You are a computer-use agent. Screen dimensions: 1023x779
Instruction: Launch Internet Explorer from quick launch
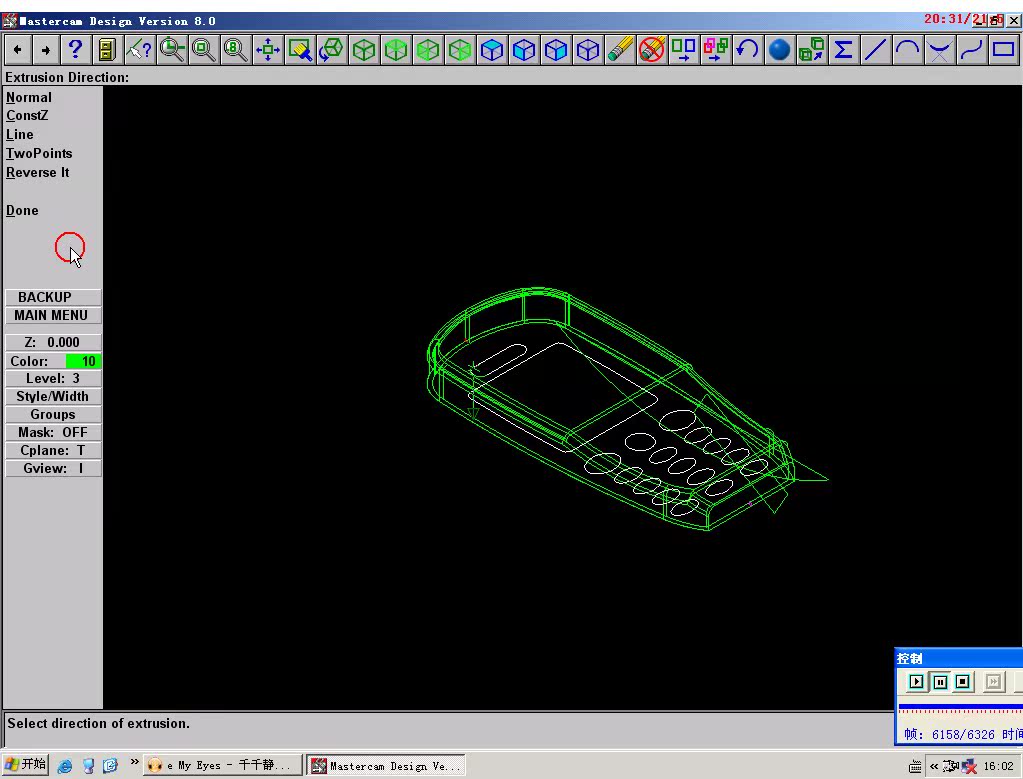point(65,765)
